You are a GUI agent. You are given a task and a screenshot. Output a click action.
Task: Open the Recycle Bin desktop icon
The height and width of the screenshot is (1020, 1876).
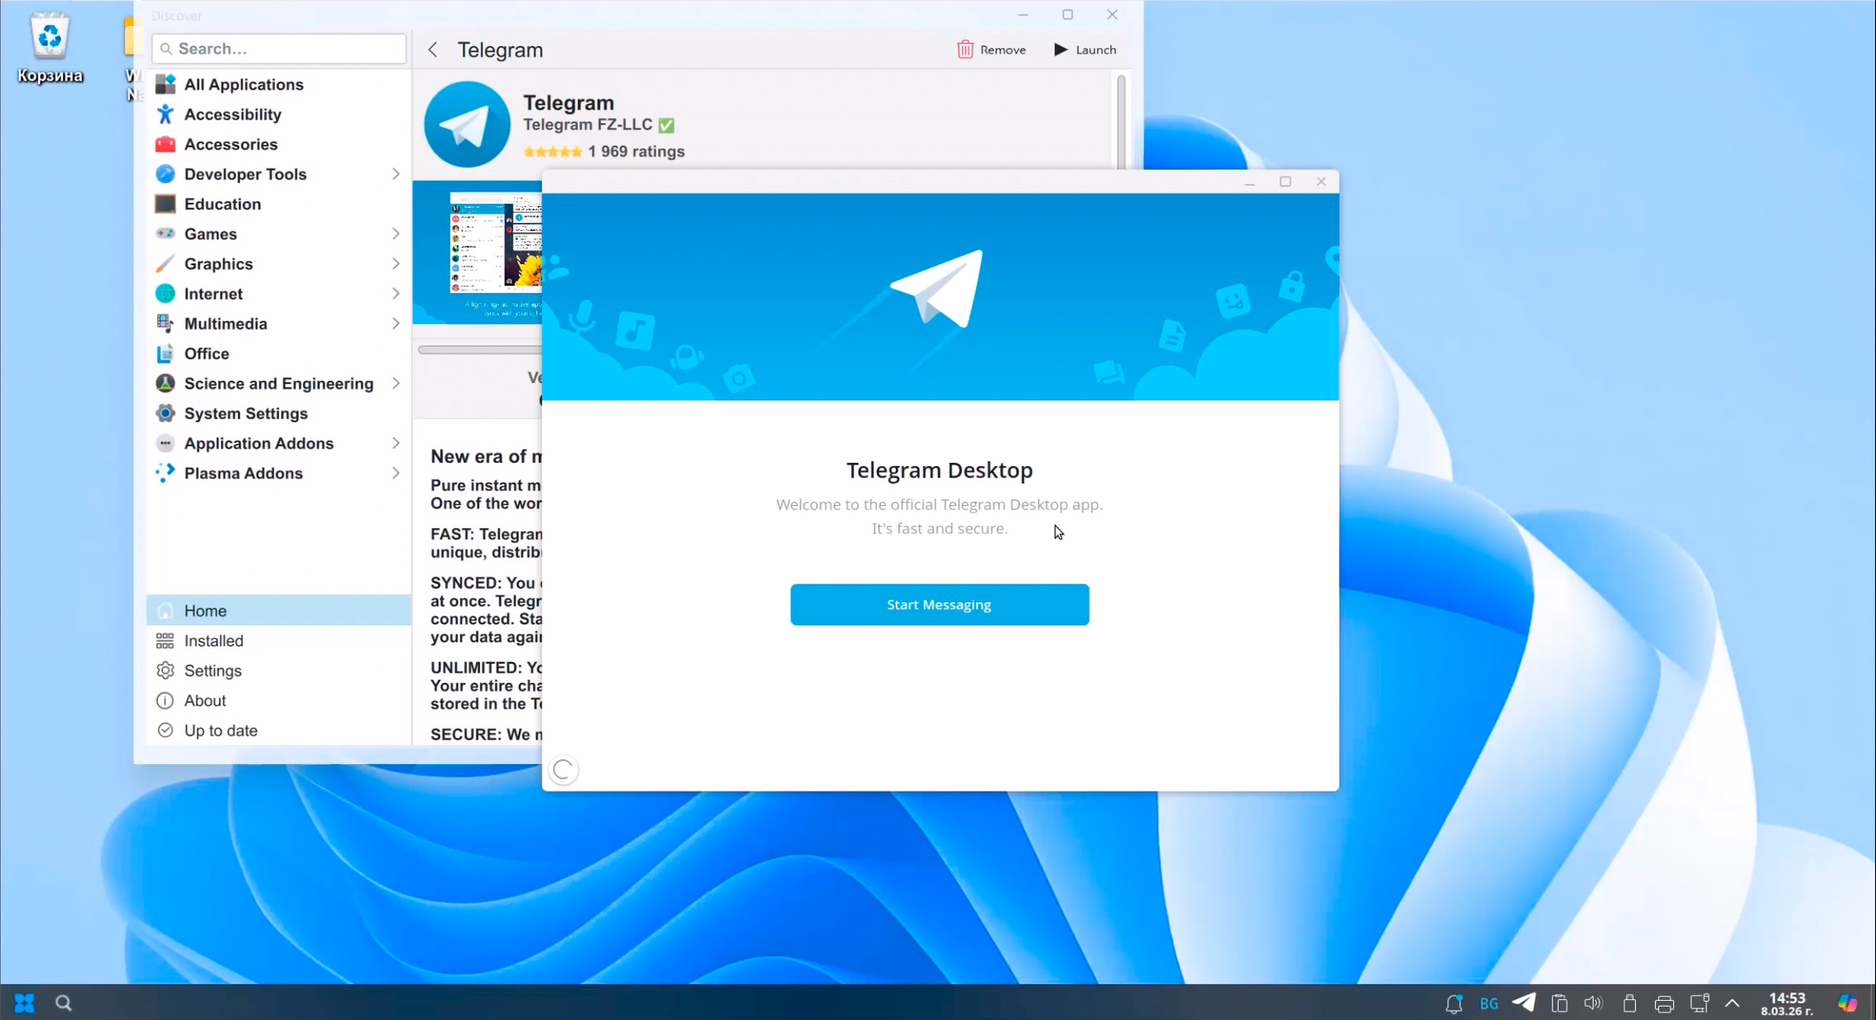pyautogui.click(x=49, y=47)
